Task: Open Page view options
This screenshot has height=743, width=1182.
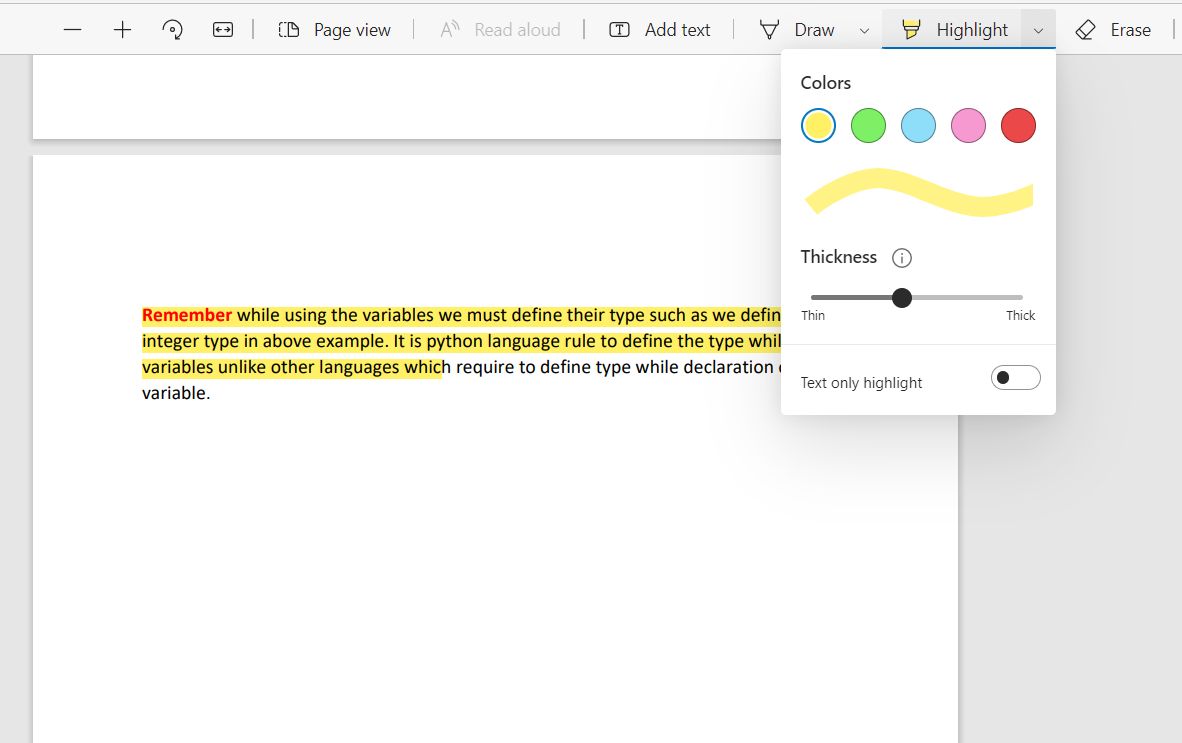Action: [x=334, y=30]
